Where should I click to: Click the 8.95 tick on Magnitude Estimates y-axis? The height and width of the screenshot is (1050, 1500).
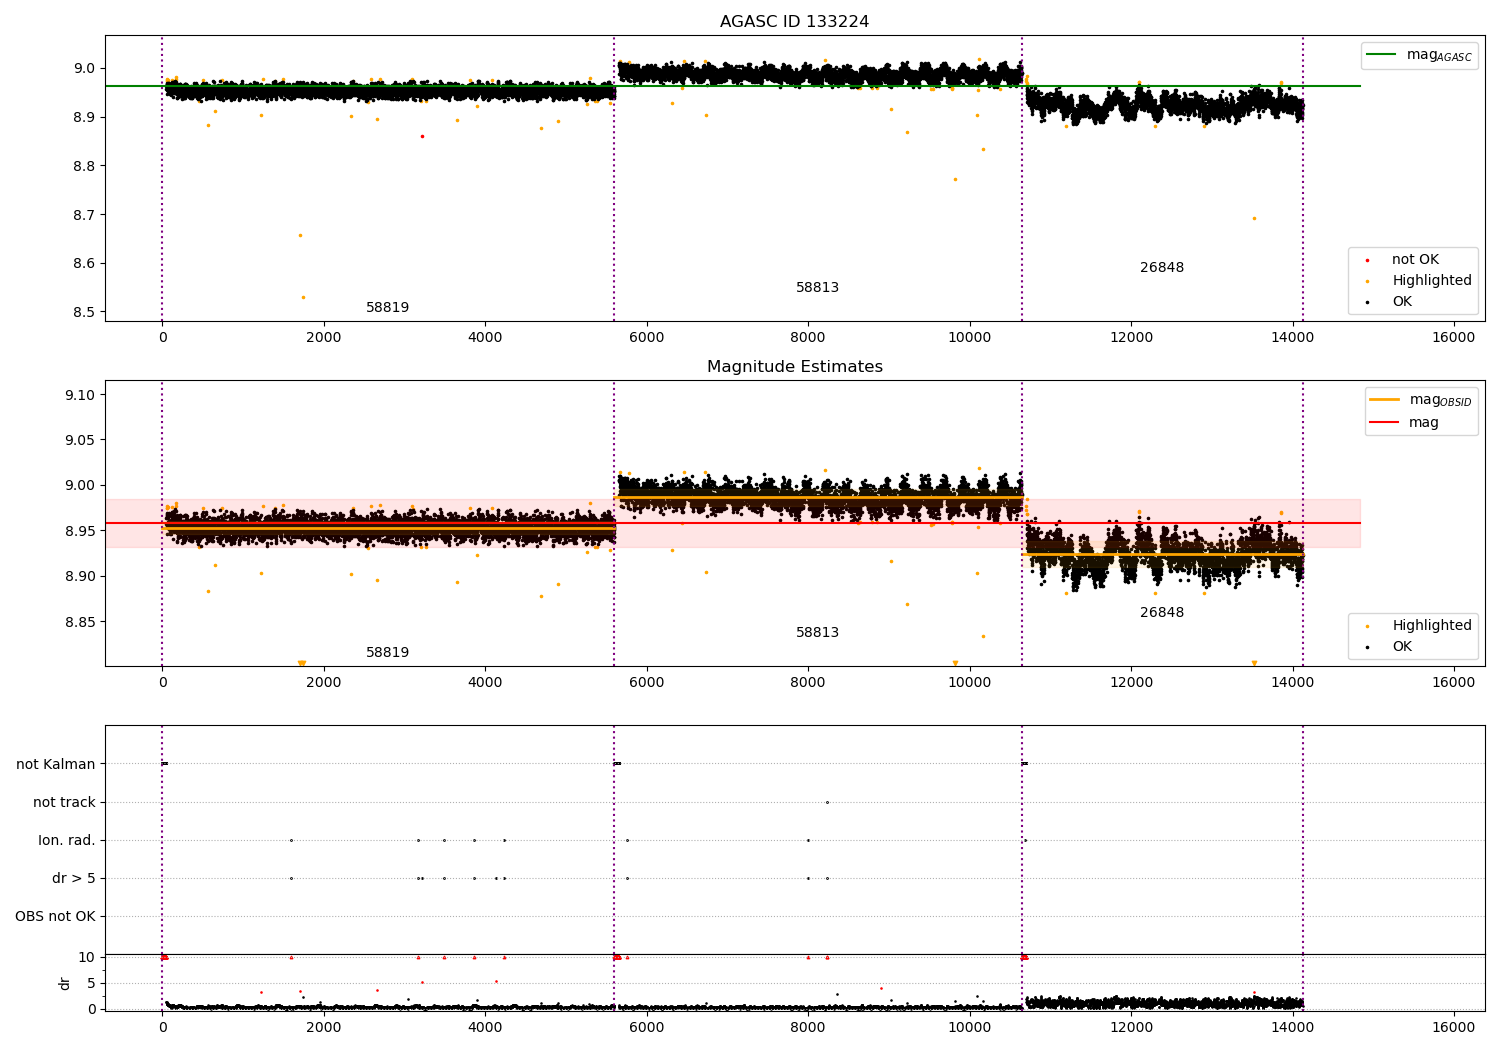79,532
